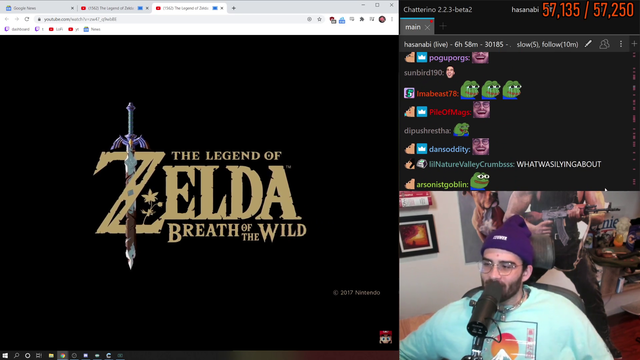Screen dimensions: 640x360
Task: Open the Chatterino viewer list icon
Action: [604, 44]
